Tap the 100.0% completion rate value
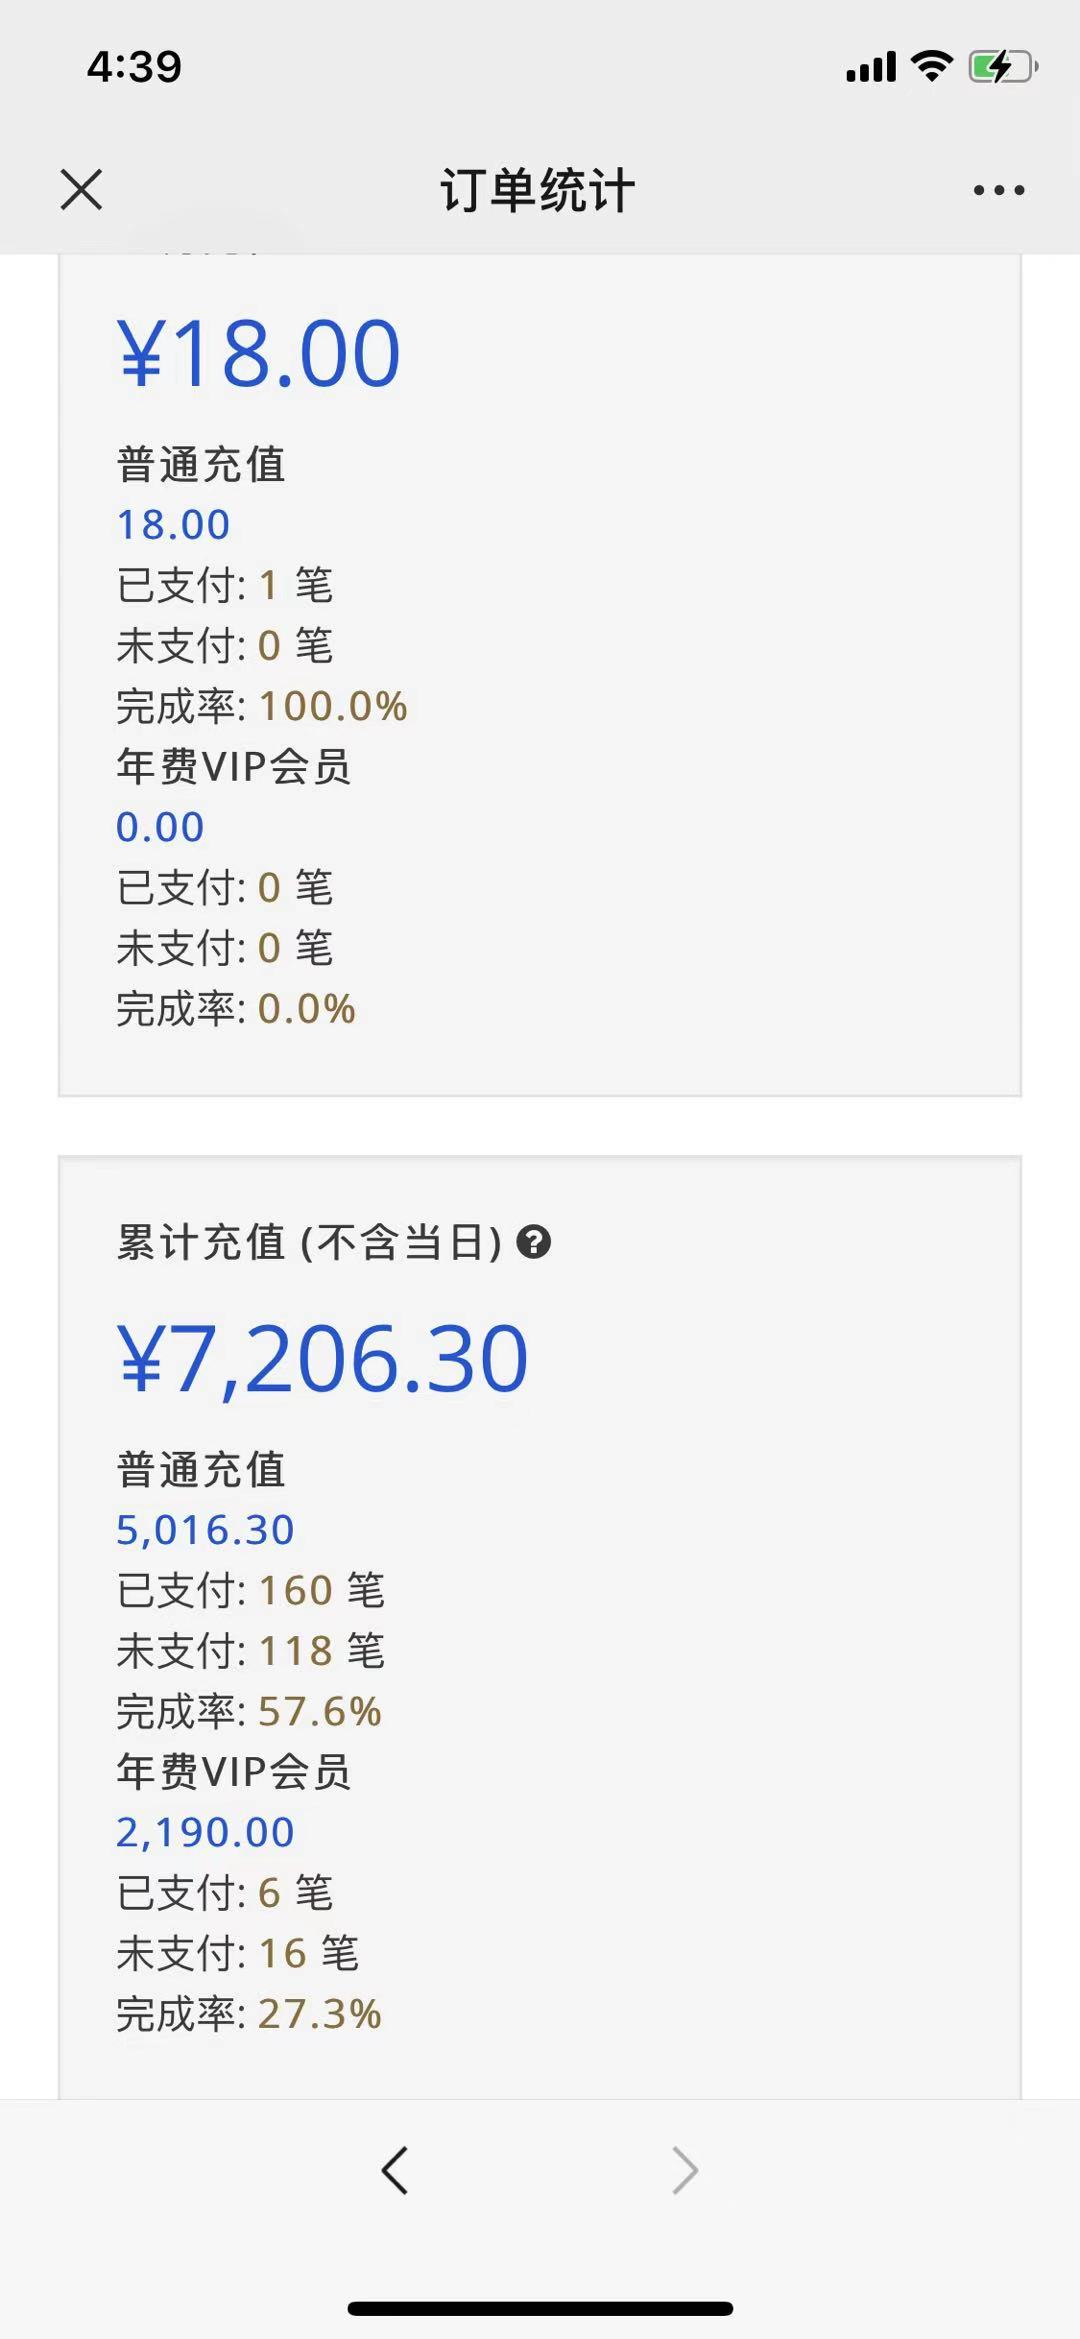 point(333,707)
